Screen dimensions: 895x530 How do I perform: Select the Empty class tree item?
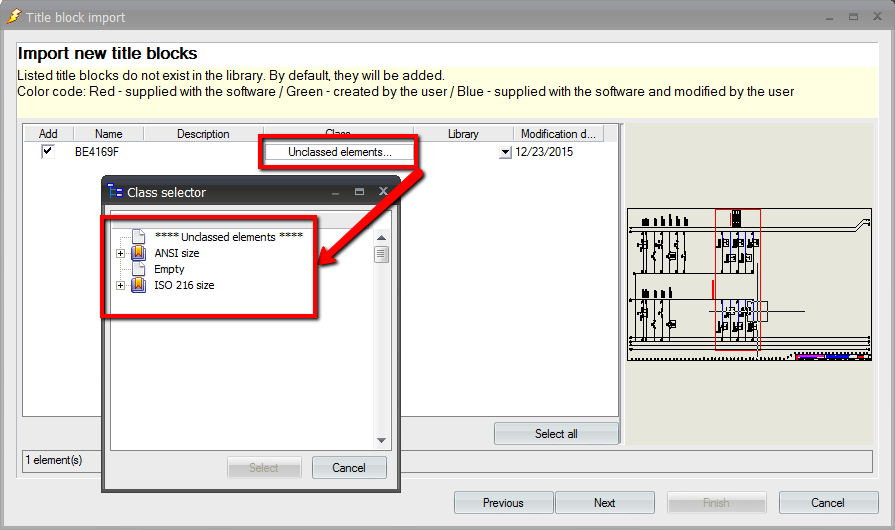click(169, 270)
